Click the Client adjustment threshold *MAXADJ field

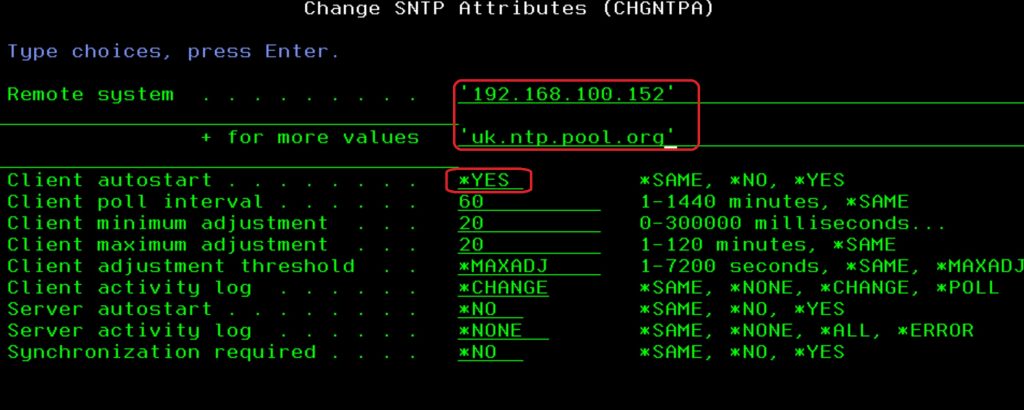pyautogui.click(x=503, y=267)
